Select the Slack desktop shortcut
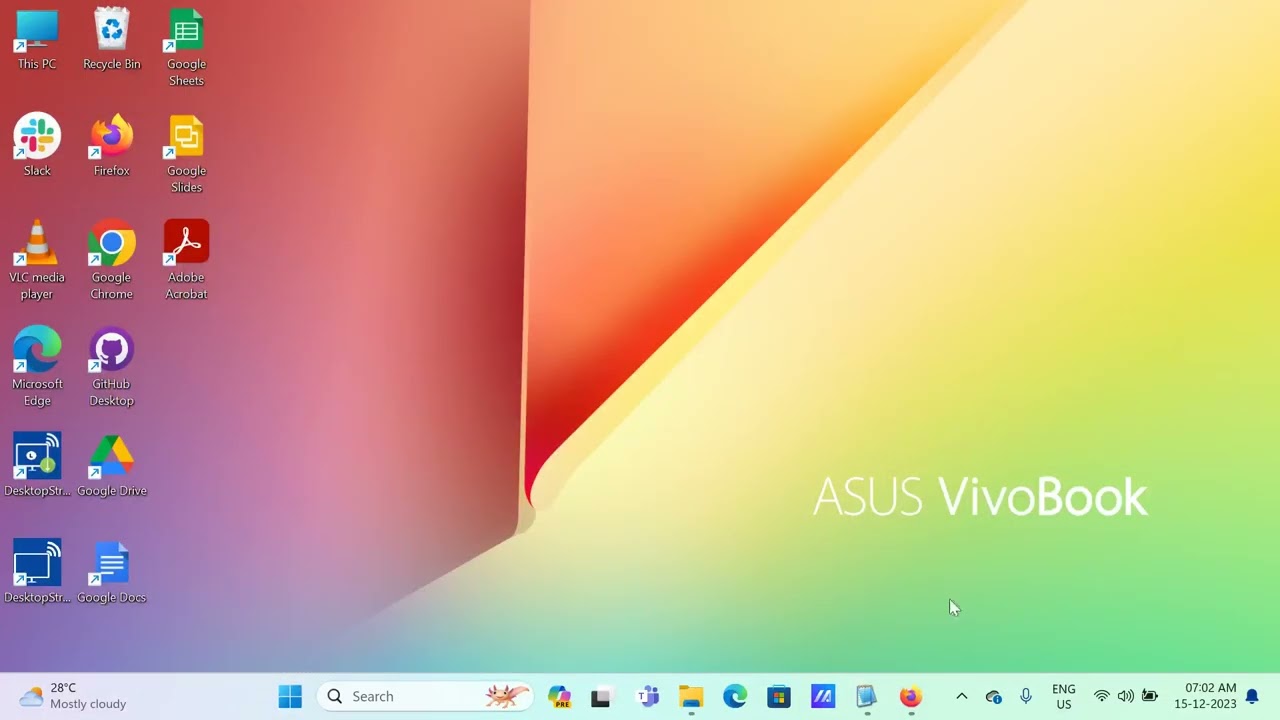 (x=37, y=146)
